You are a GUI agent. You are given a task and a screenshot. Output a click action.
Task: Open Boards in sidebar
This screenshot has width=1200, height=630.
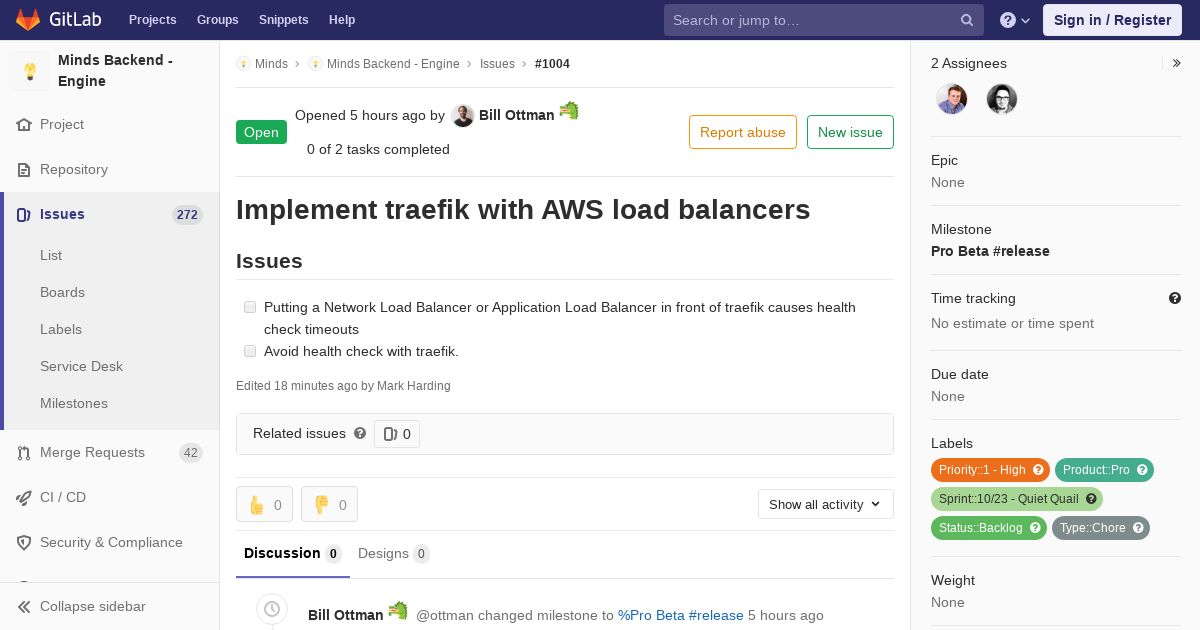click(x=62, y=292)
